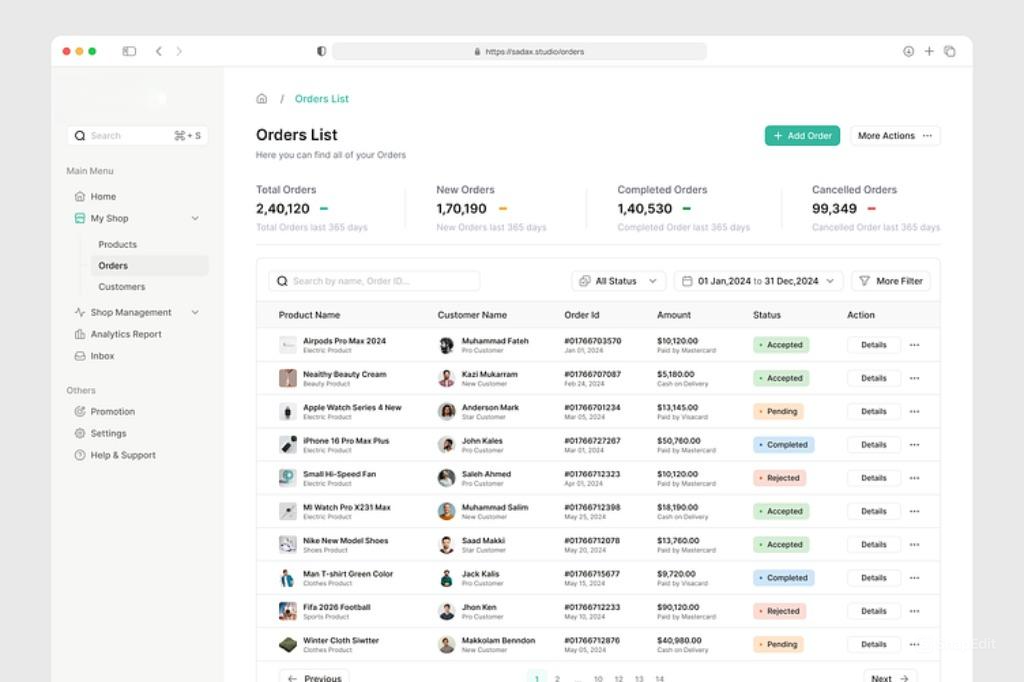
Task: Open the browser tab overview icon
Action: coord(950,51)
